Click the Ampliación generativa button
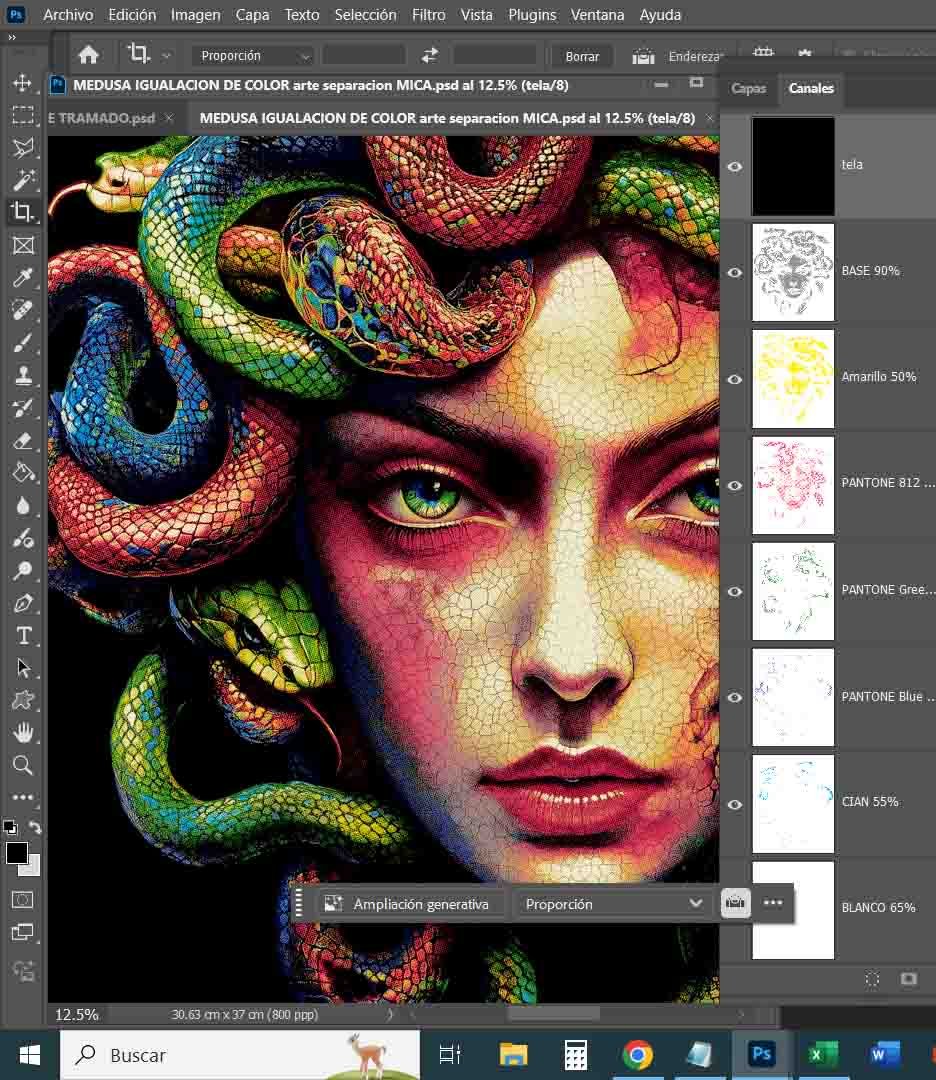The image size is (936, 1080). click(x=409, y=904)
